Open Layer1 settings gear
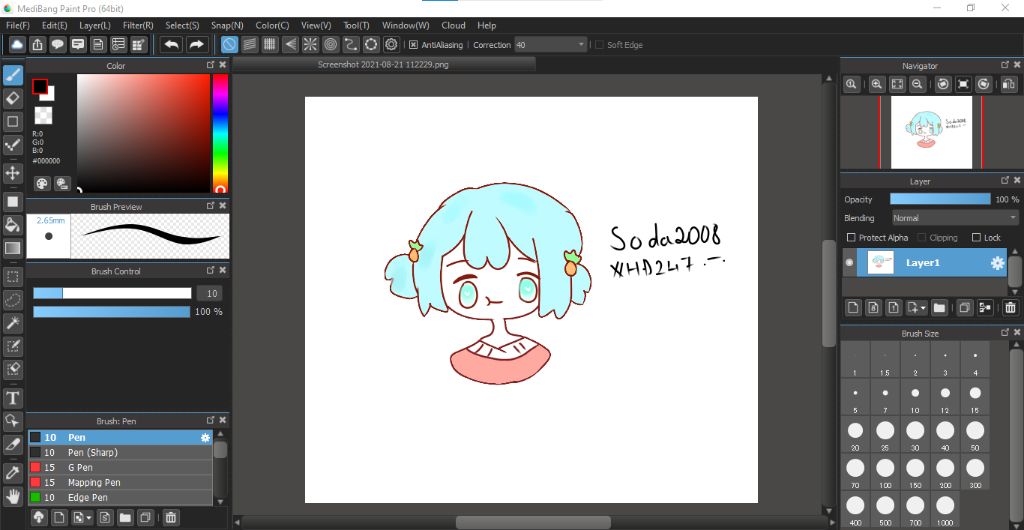1024x530 pixels. pyautogui.click(x=997, y=263)
